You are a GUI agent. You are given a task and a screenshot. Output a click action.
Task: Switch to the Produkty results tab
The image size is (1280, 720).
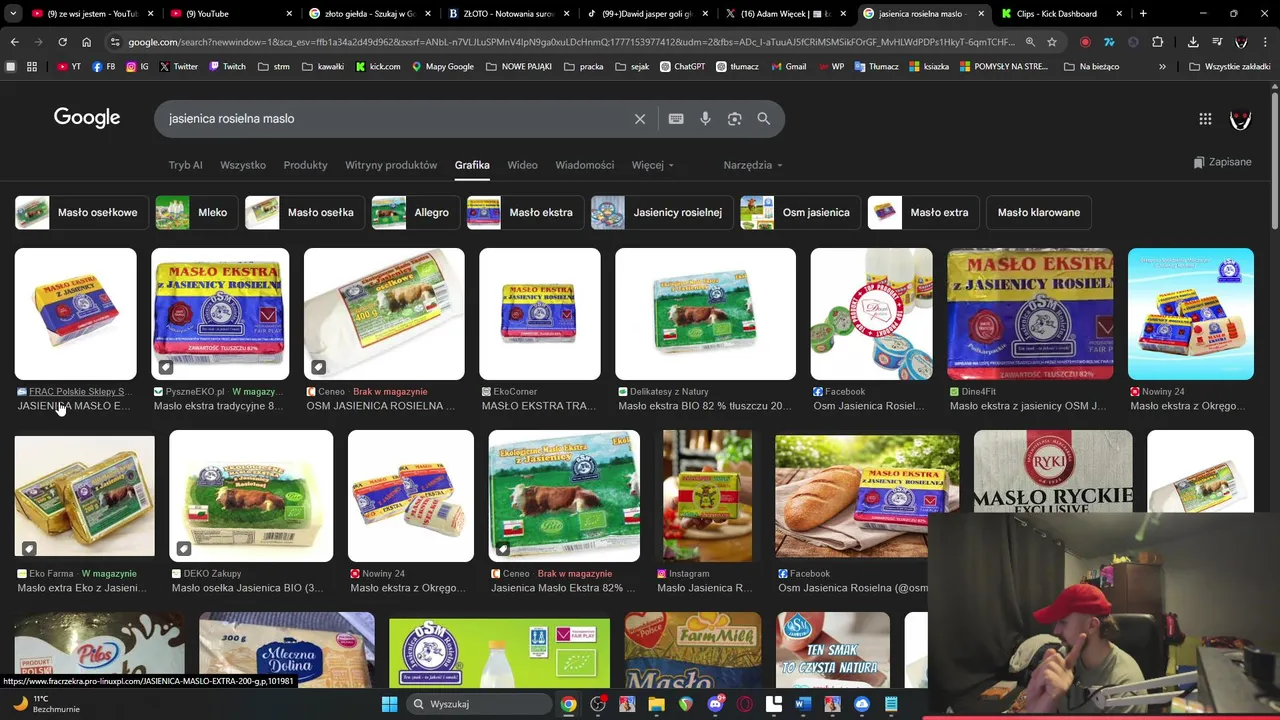pyautogui.click(x=305, y=165)
